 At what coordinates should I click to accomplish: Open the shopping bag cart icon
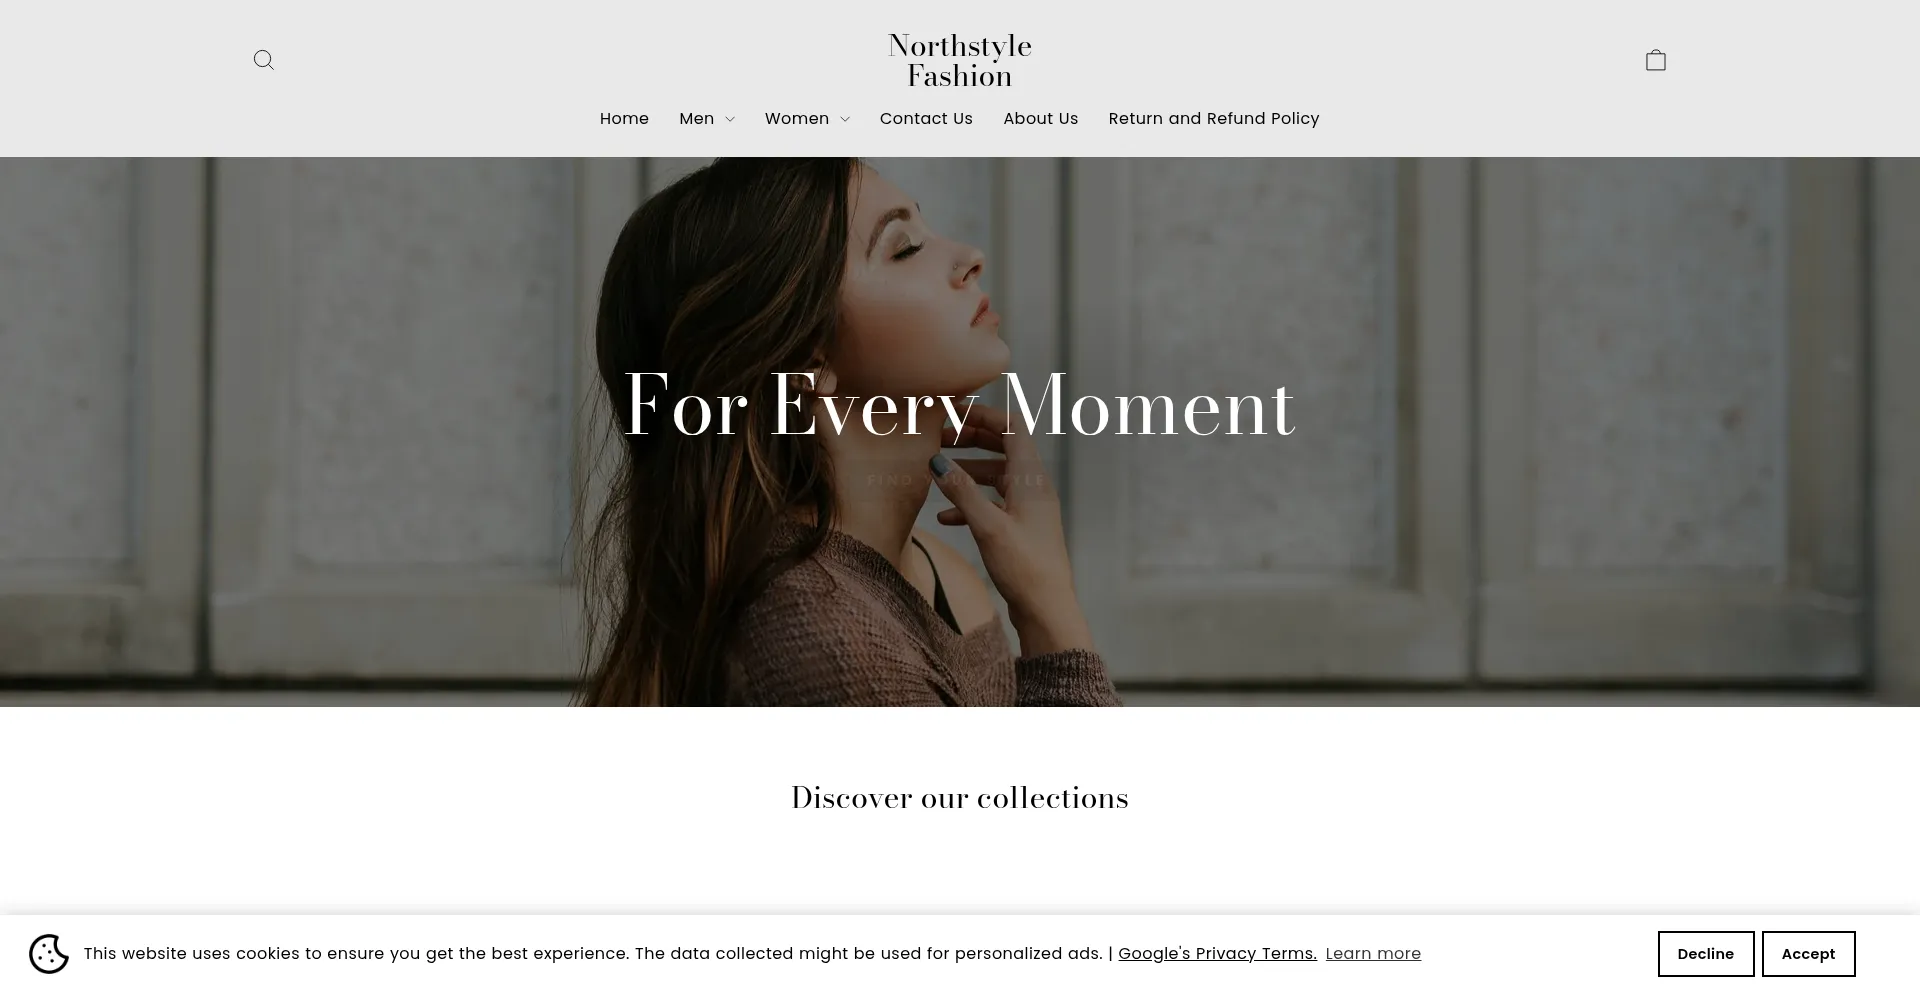[x=1656, y=60]
